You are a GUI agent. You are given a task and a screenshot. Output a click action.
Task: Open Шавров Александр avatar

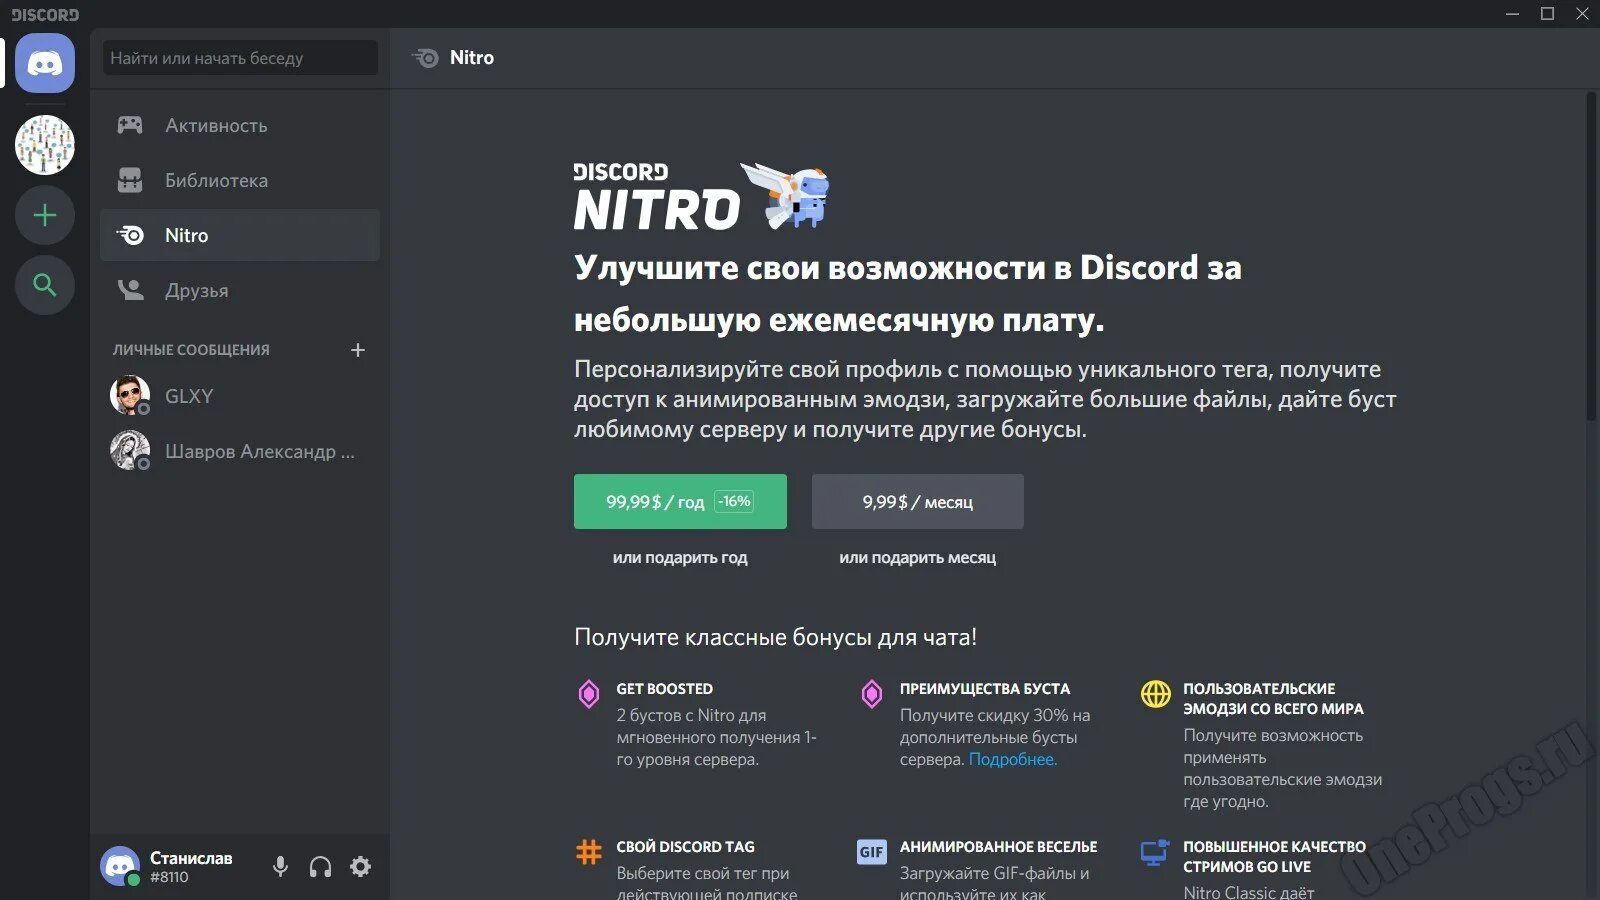pos(130,451)
